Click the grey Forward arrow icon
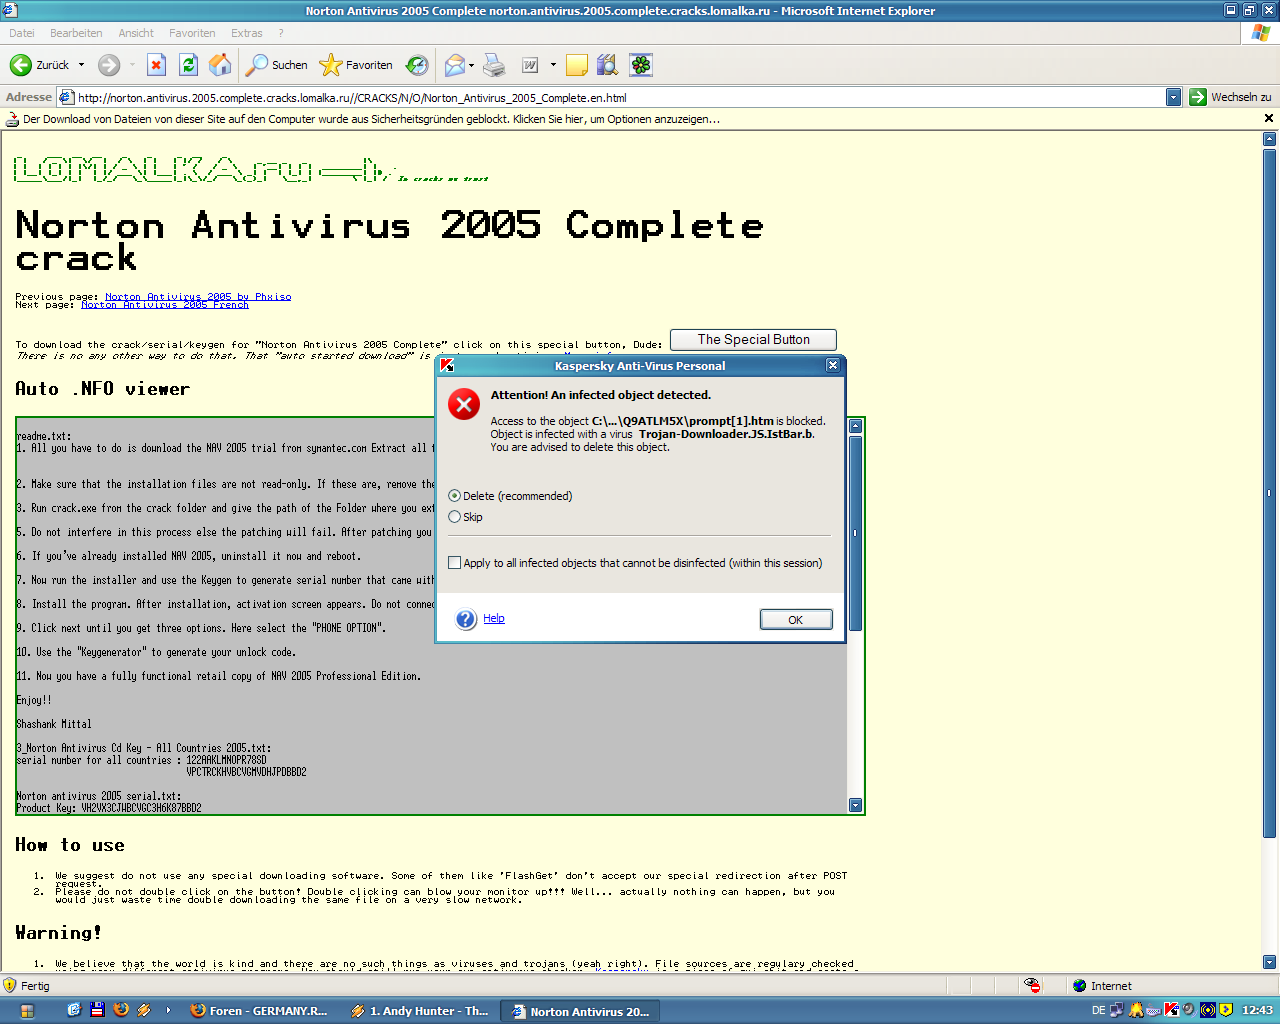The image size is (1280, 1024). pyautogui.click(x=109, y=65)
